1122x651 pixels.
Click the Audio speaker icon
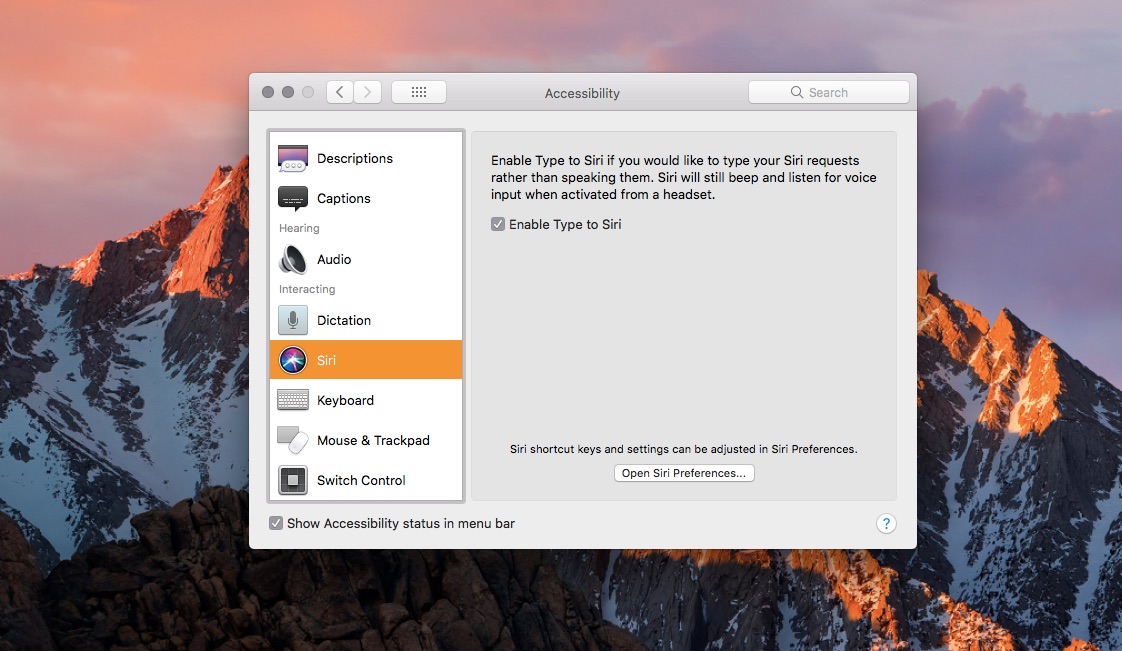point(293,259)
